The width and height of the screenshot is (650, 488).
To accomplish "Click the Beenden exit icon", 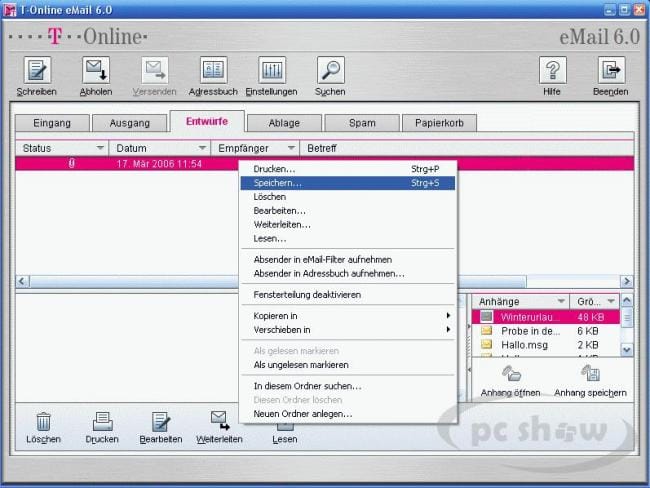I will 611,70.
